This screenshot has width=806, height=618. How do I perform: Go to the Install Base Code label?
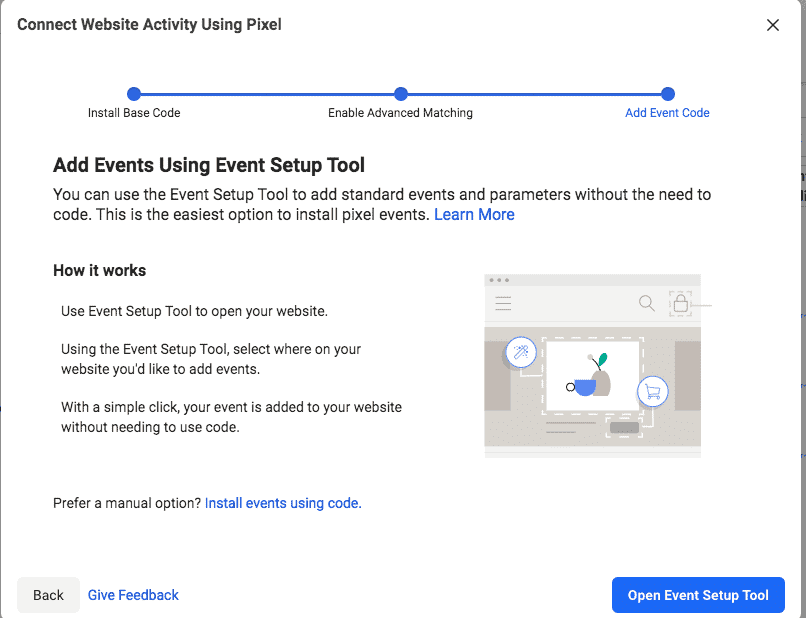point(134,113)
